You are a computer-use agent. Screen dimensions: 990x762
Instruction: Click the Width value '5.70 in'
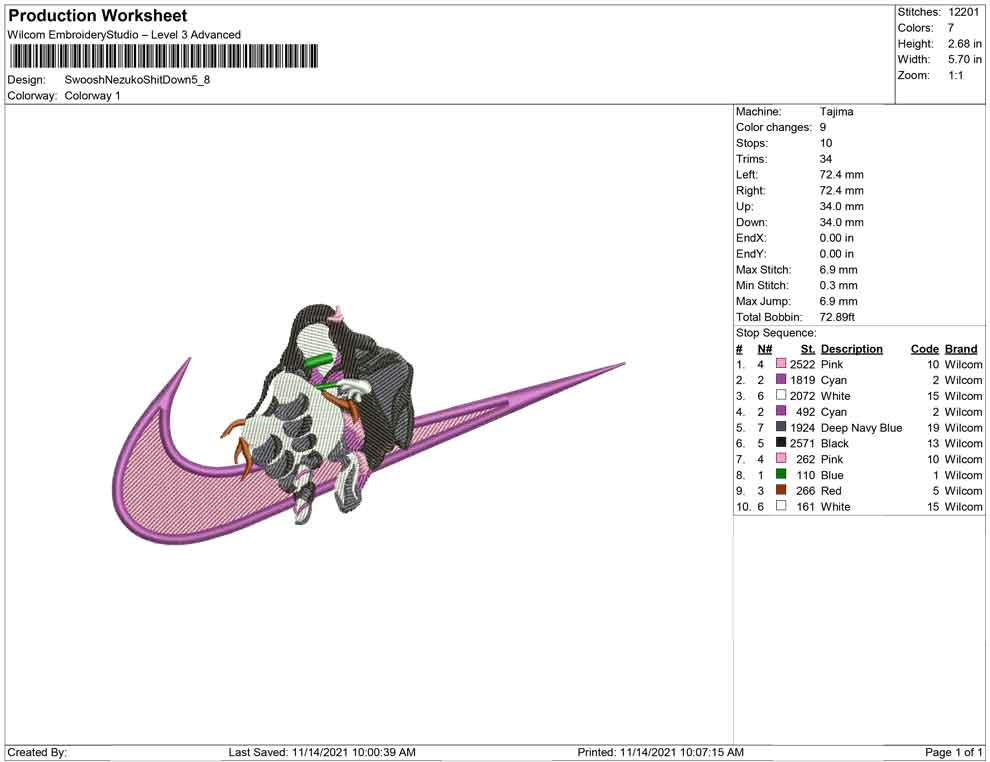point(964,59)
